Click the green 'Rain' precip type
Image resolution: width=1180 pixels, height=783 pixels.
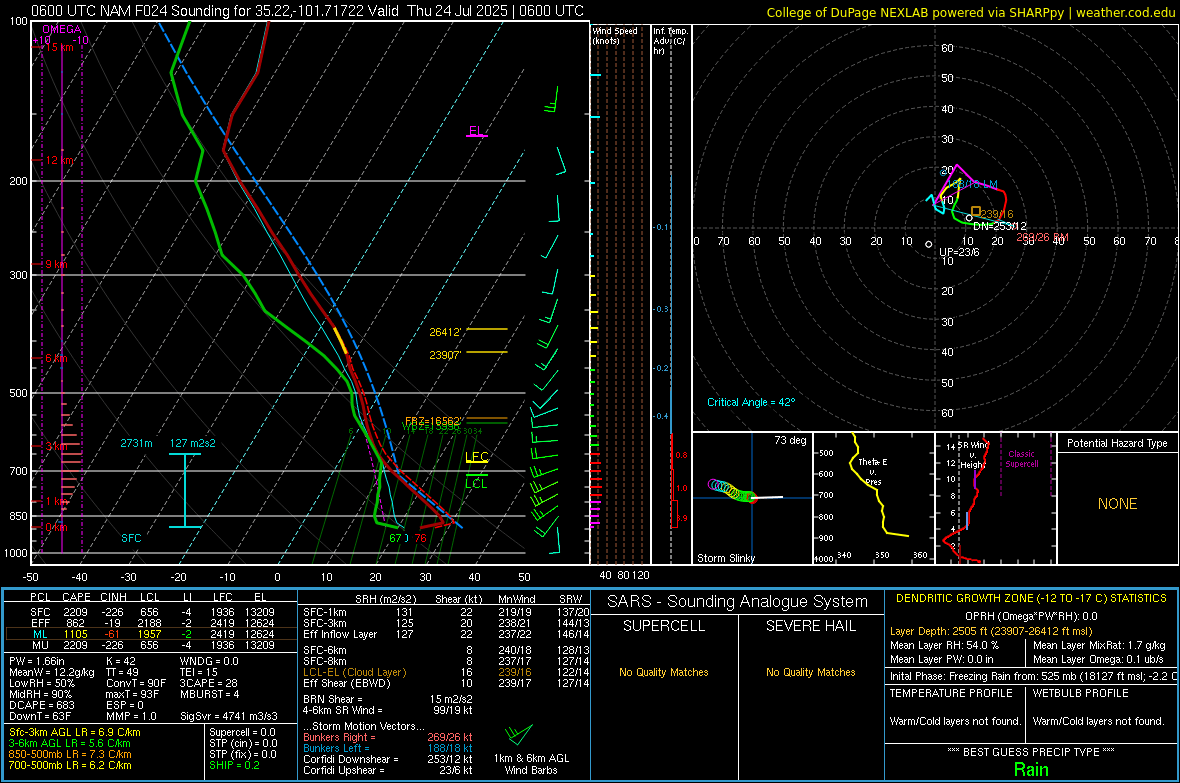click(1031, 769)
